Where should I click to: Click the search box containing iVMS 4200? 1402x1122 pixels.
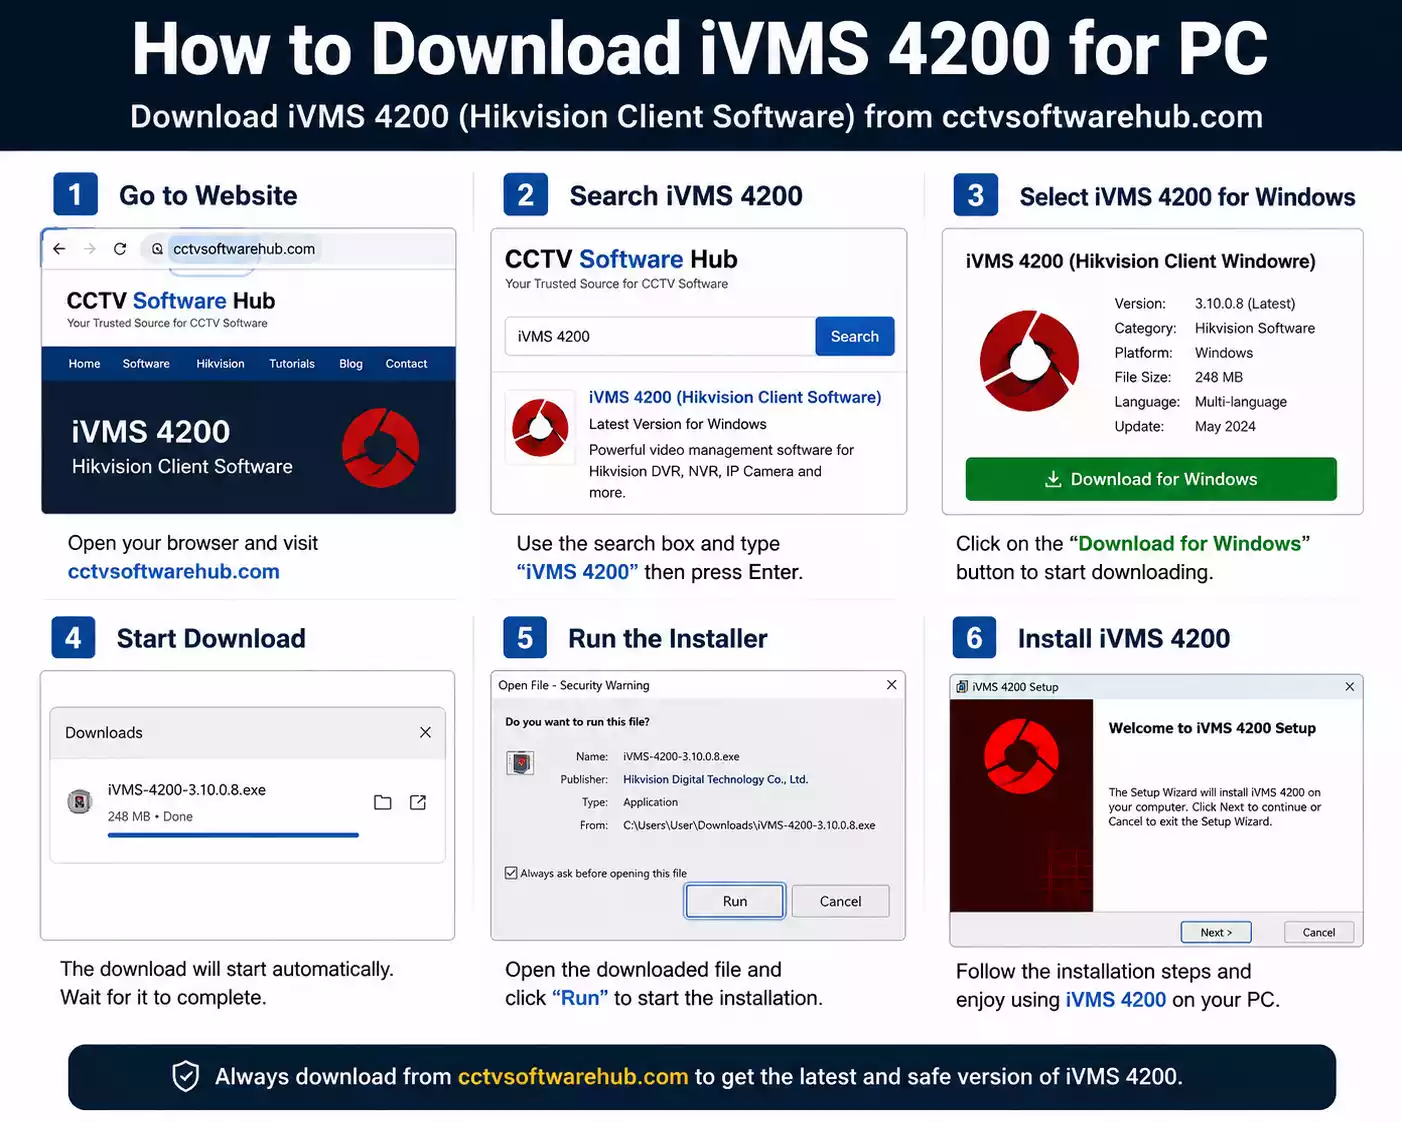tap(660, 337)
